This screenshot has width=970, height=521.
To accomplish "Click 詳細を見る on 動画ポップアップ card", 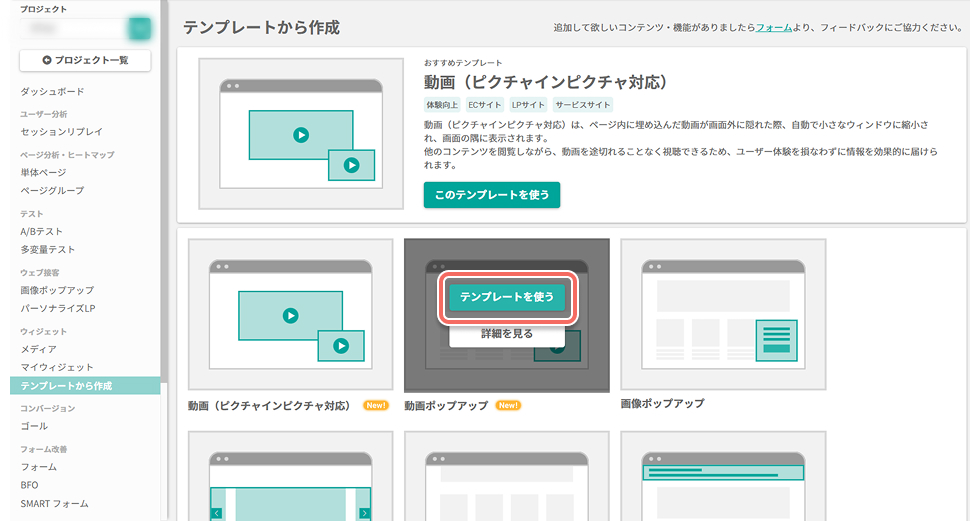I will (507, 334).
